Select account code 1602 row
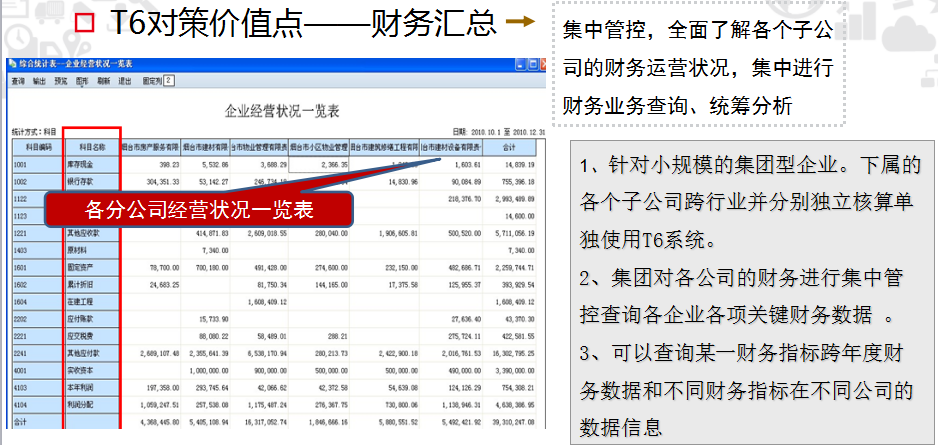Screen dimensions: 938x445 coord(38,285)
